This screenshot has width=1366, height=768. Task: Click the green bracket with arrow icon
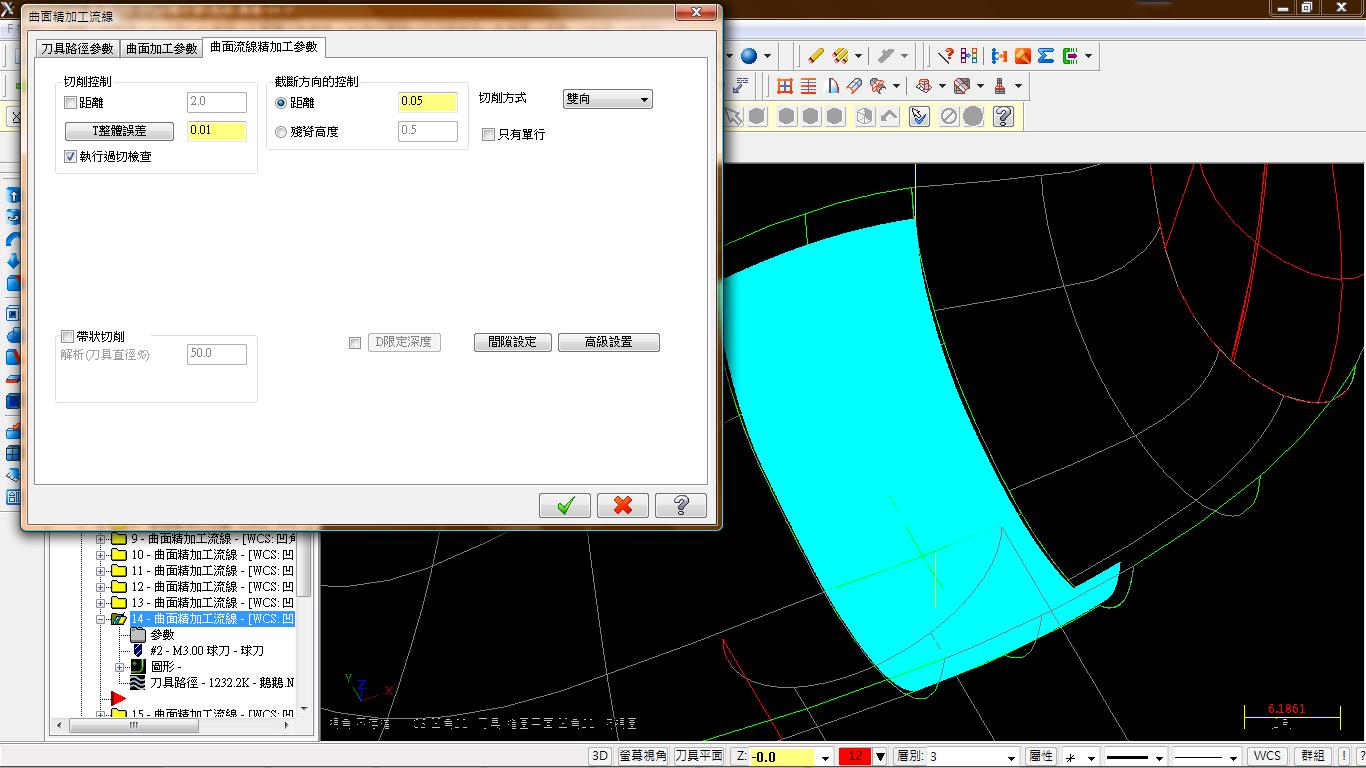pyautogui.click(x=1070, y=56)
